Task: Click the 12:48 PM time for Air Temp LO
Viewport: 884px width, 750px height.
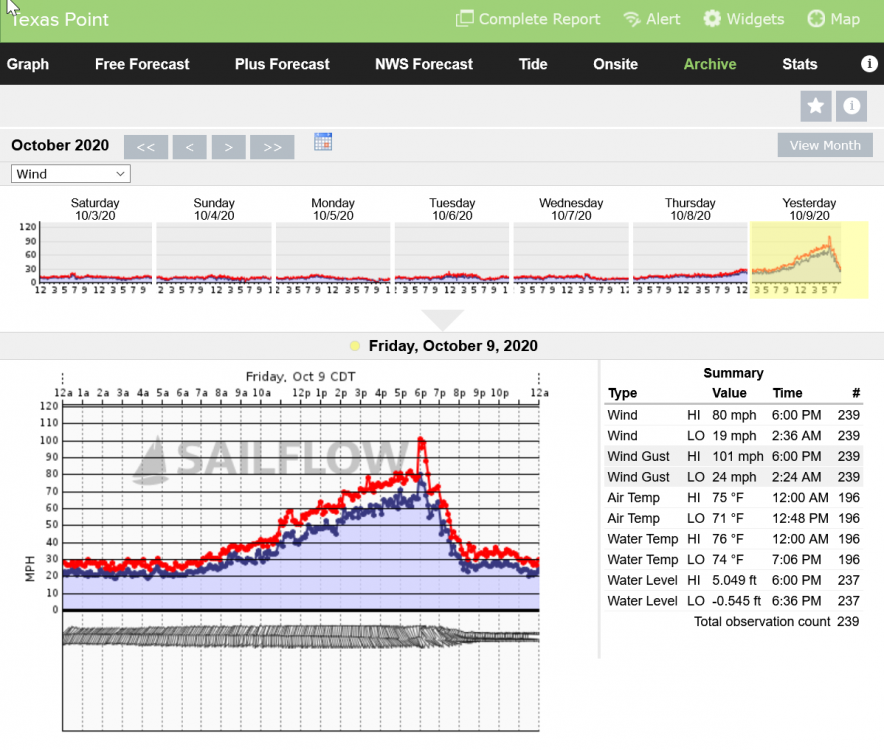Action: click(x=799, y=518)
